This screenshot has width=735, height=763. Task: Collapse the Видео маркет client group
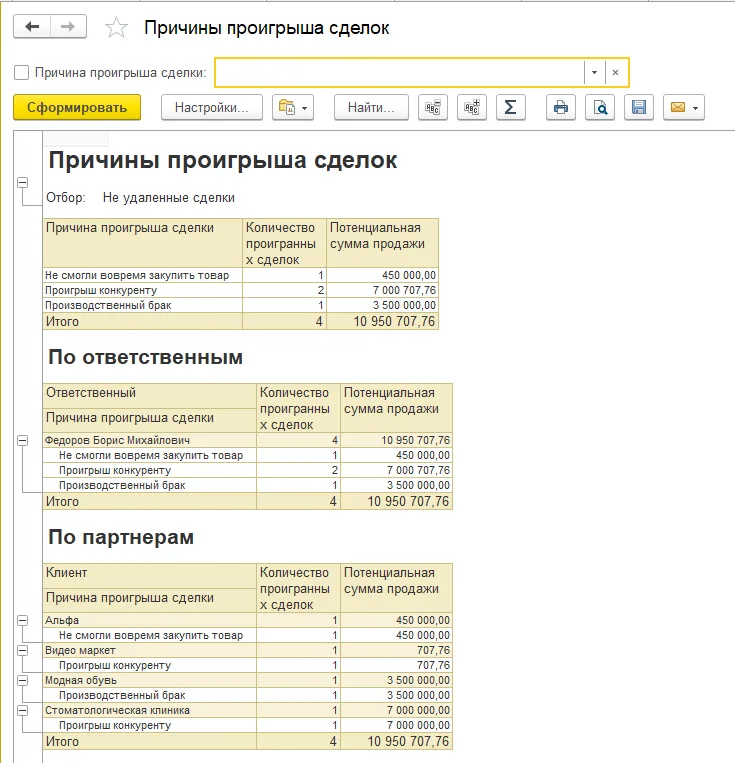click(x=22, y=651)
